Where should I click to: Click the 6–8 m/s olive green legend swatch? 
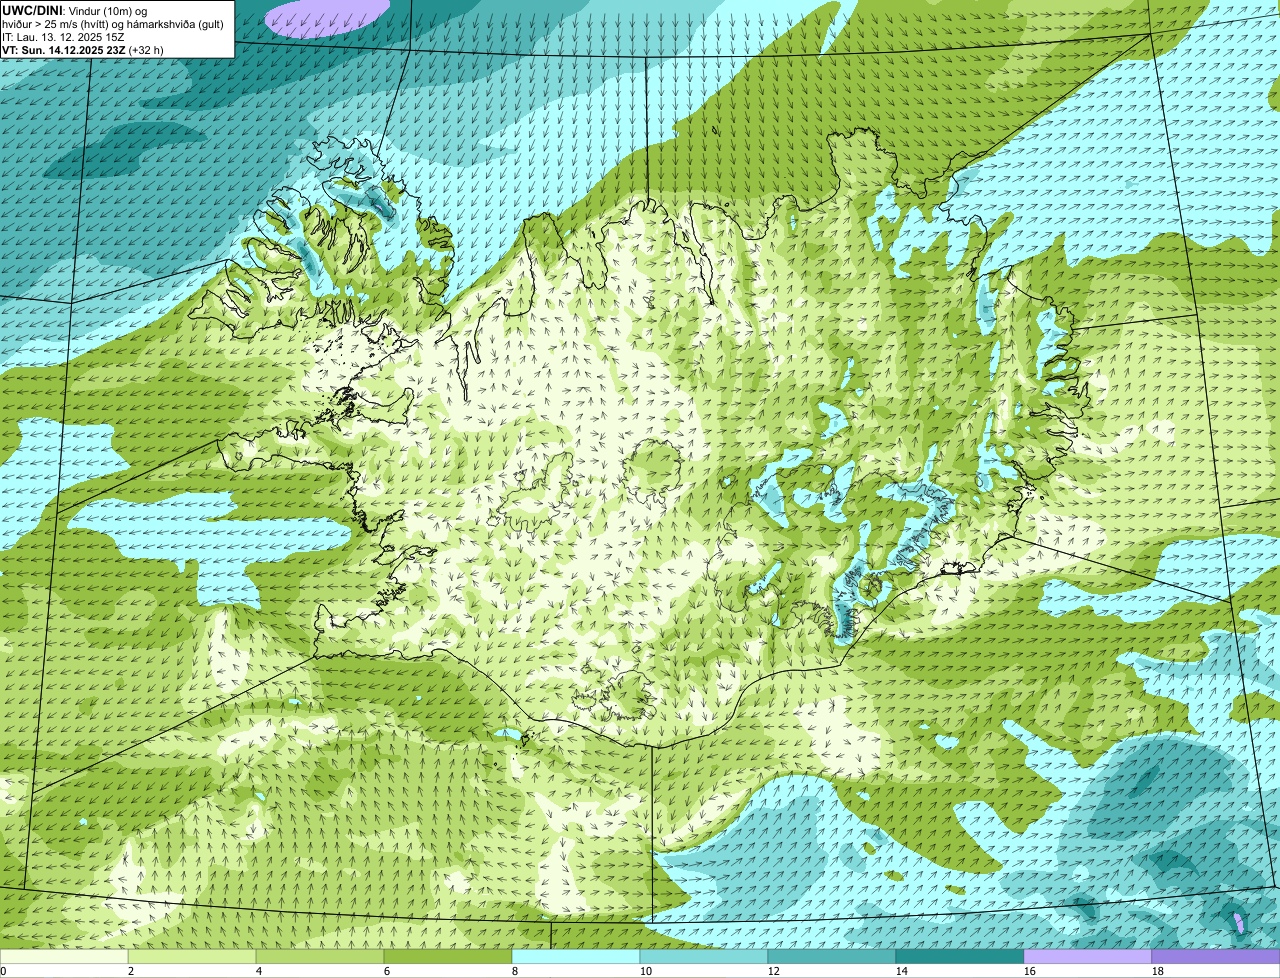point(448,956)
